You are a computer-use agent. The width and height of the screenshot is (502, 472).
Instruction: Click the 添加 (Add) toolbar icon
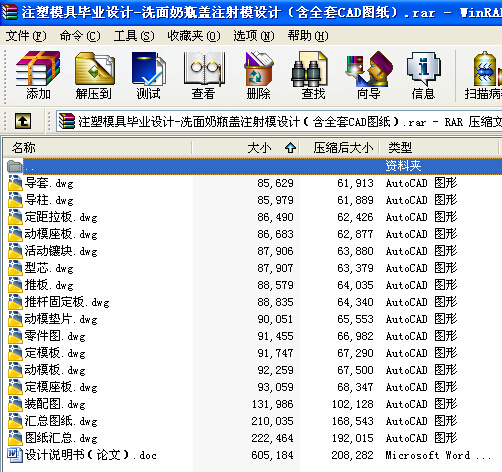point(38,68)
